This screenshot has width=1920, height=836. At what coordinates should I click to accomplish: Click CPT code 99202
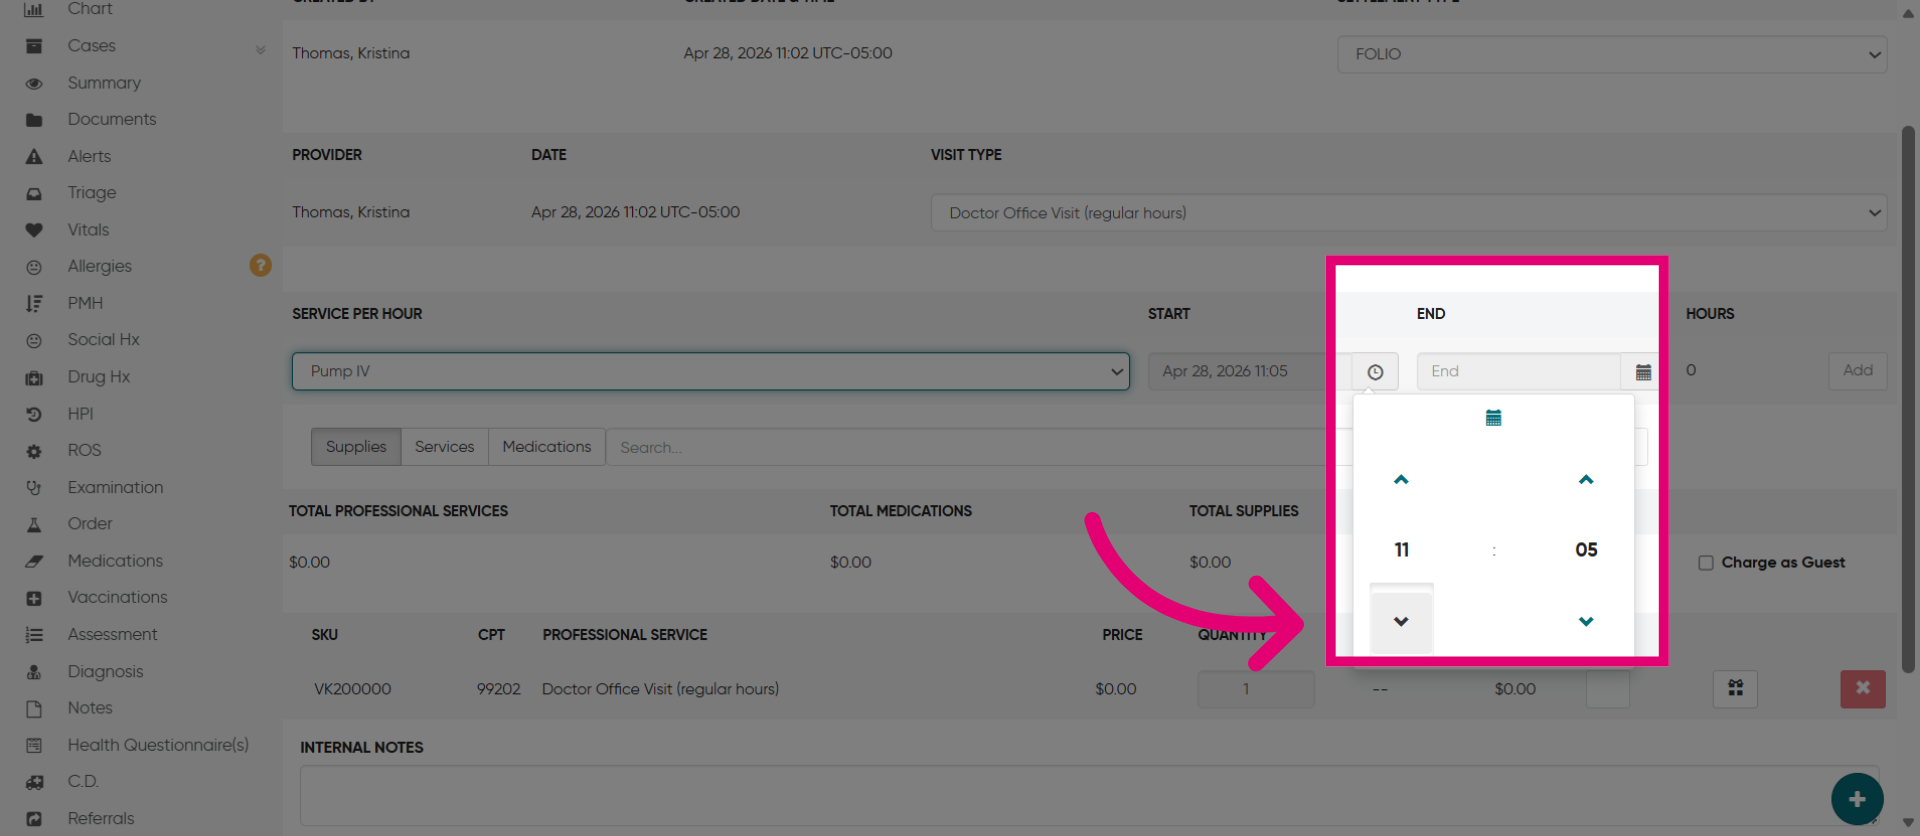click(498, 689)
